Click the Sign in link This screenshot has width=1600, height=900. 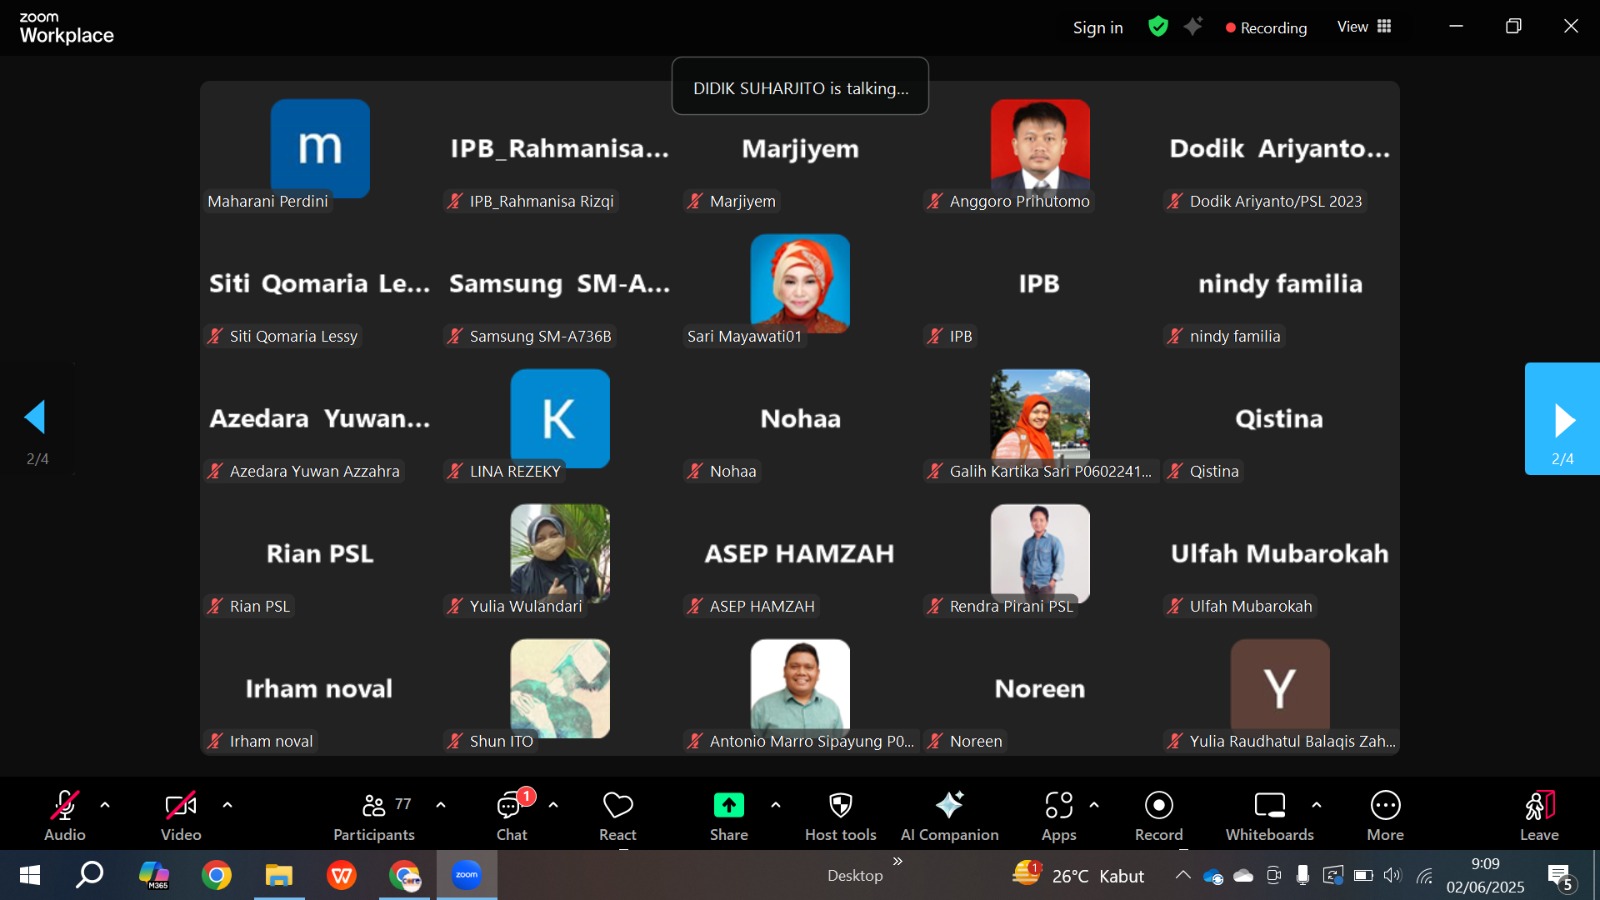click(x=1097, y=28)
